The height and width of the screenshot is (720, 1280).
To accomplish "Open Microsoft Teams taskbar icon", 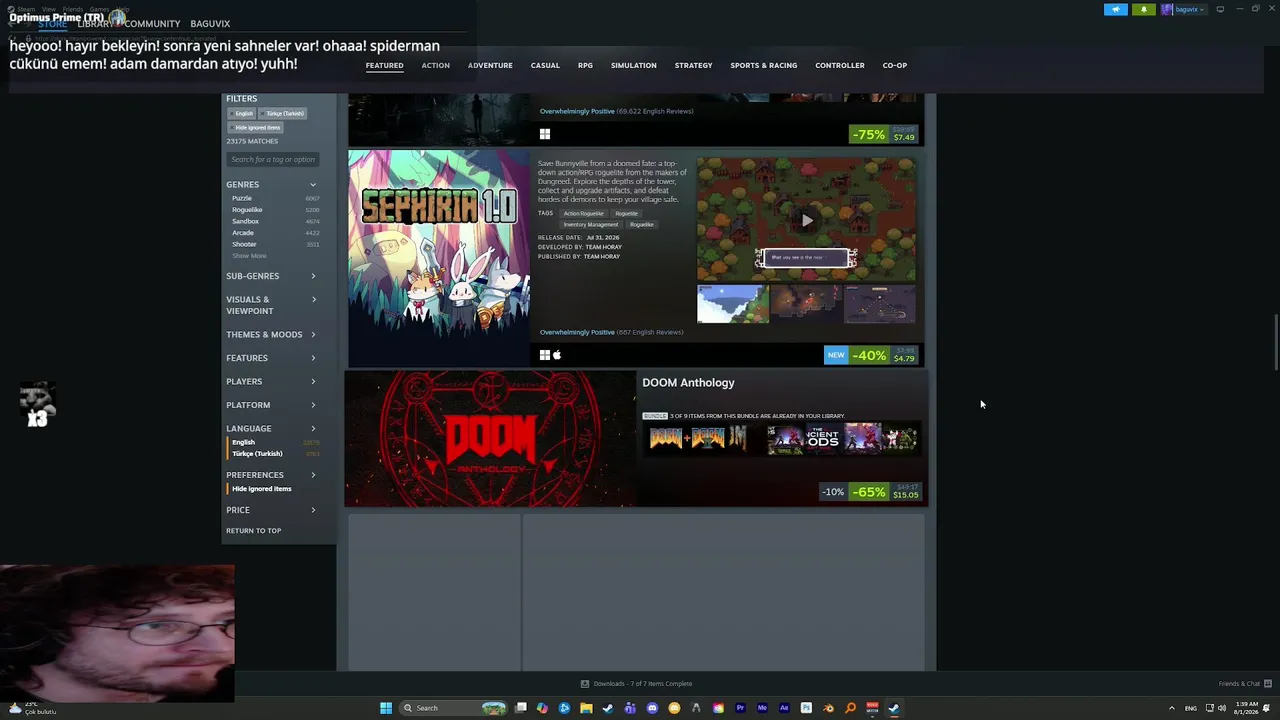I will tap(630, 708).
